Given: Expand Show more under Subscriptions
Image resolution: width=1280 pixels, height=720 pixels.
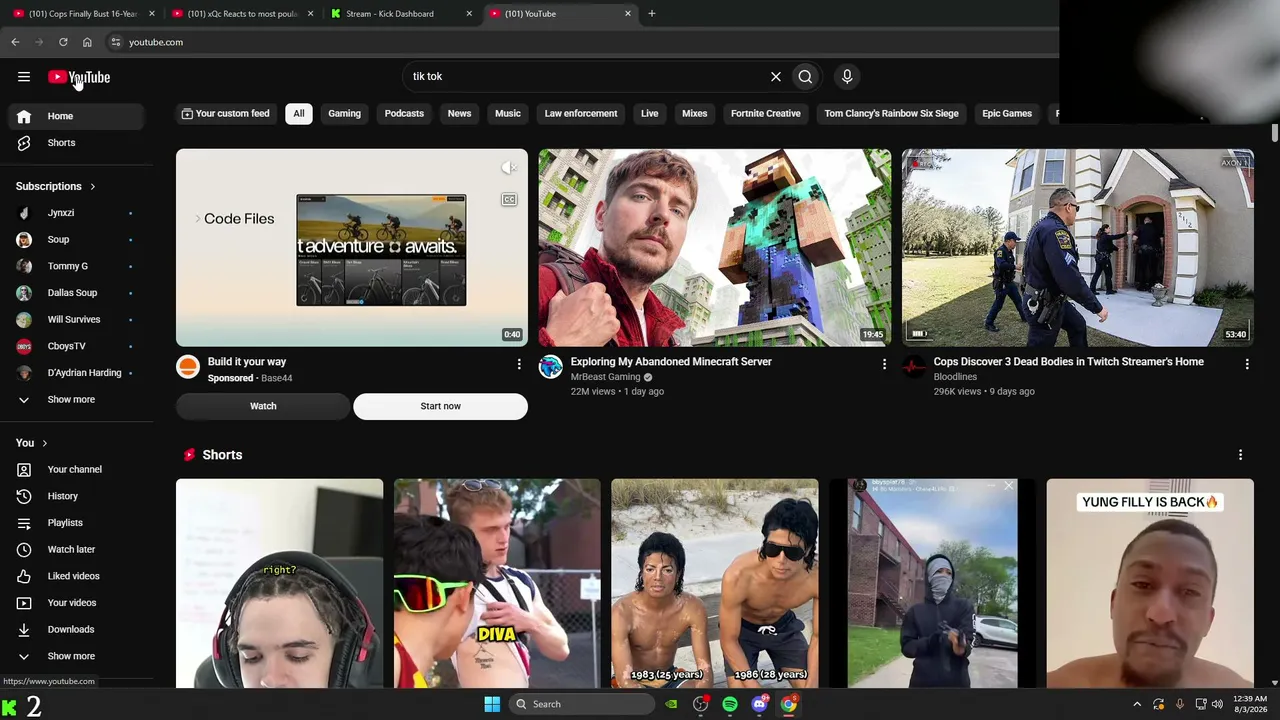Looking at the screenshot, I should pyautogui.click(x=76, y=399).
